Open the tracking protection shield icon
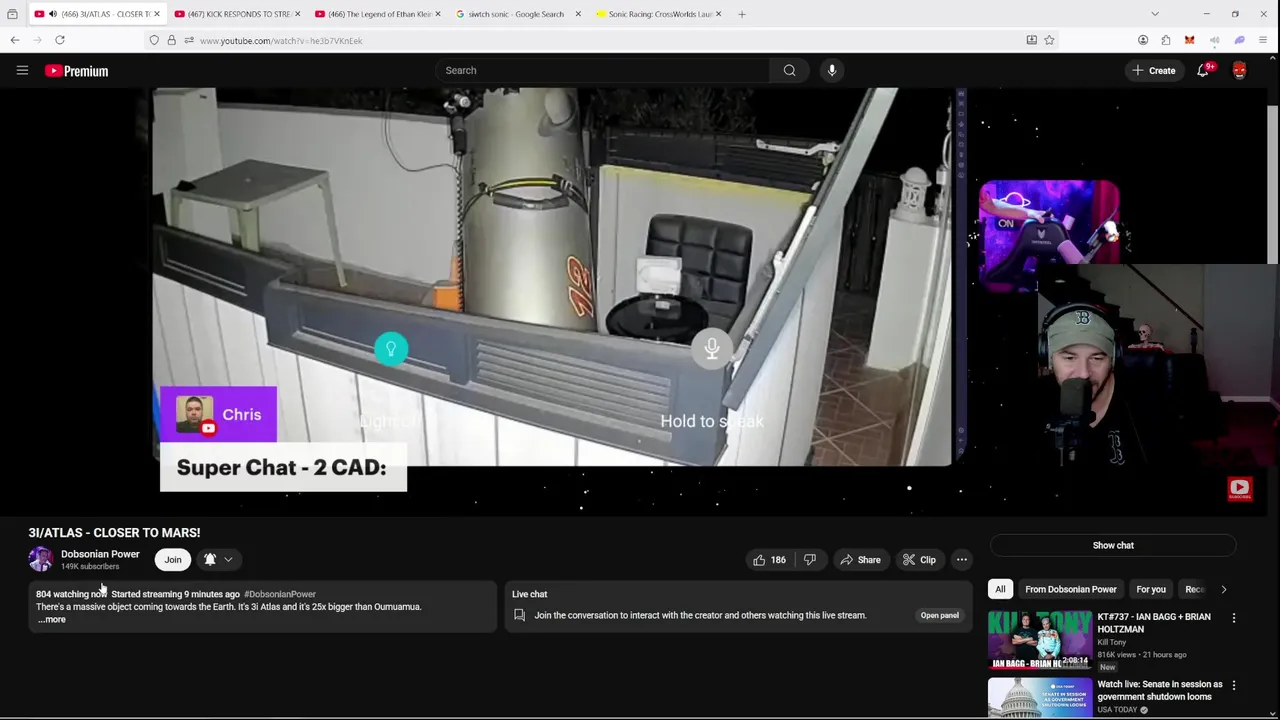This screenshot has height=720, width=1280. (x=154, y=40)
